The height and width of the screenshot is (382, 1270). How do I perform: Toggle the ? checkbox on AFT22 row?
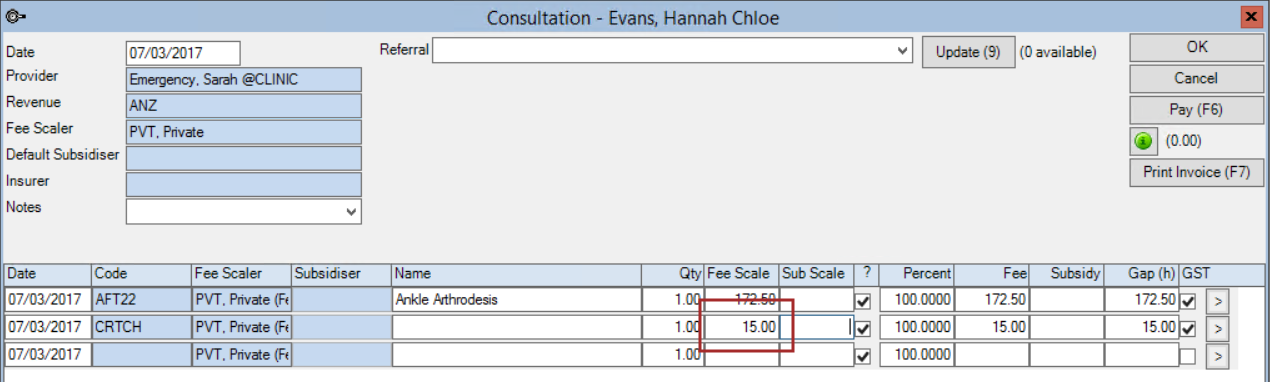863,300
